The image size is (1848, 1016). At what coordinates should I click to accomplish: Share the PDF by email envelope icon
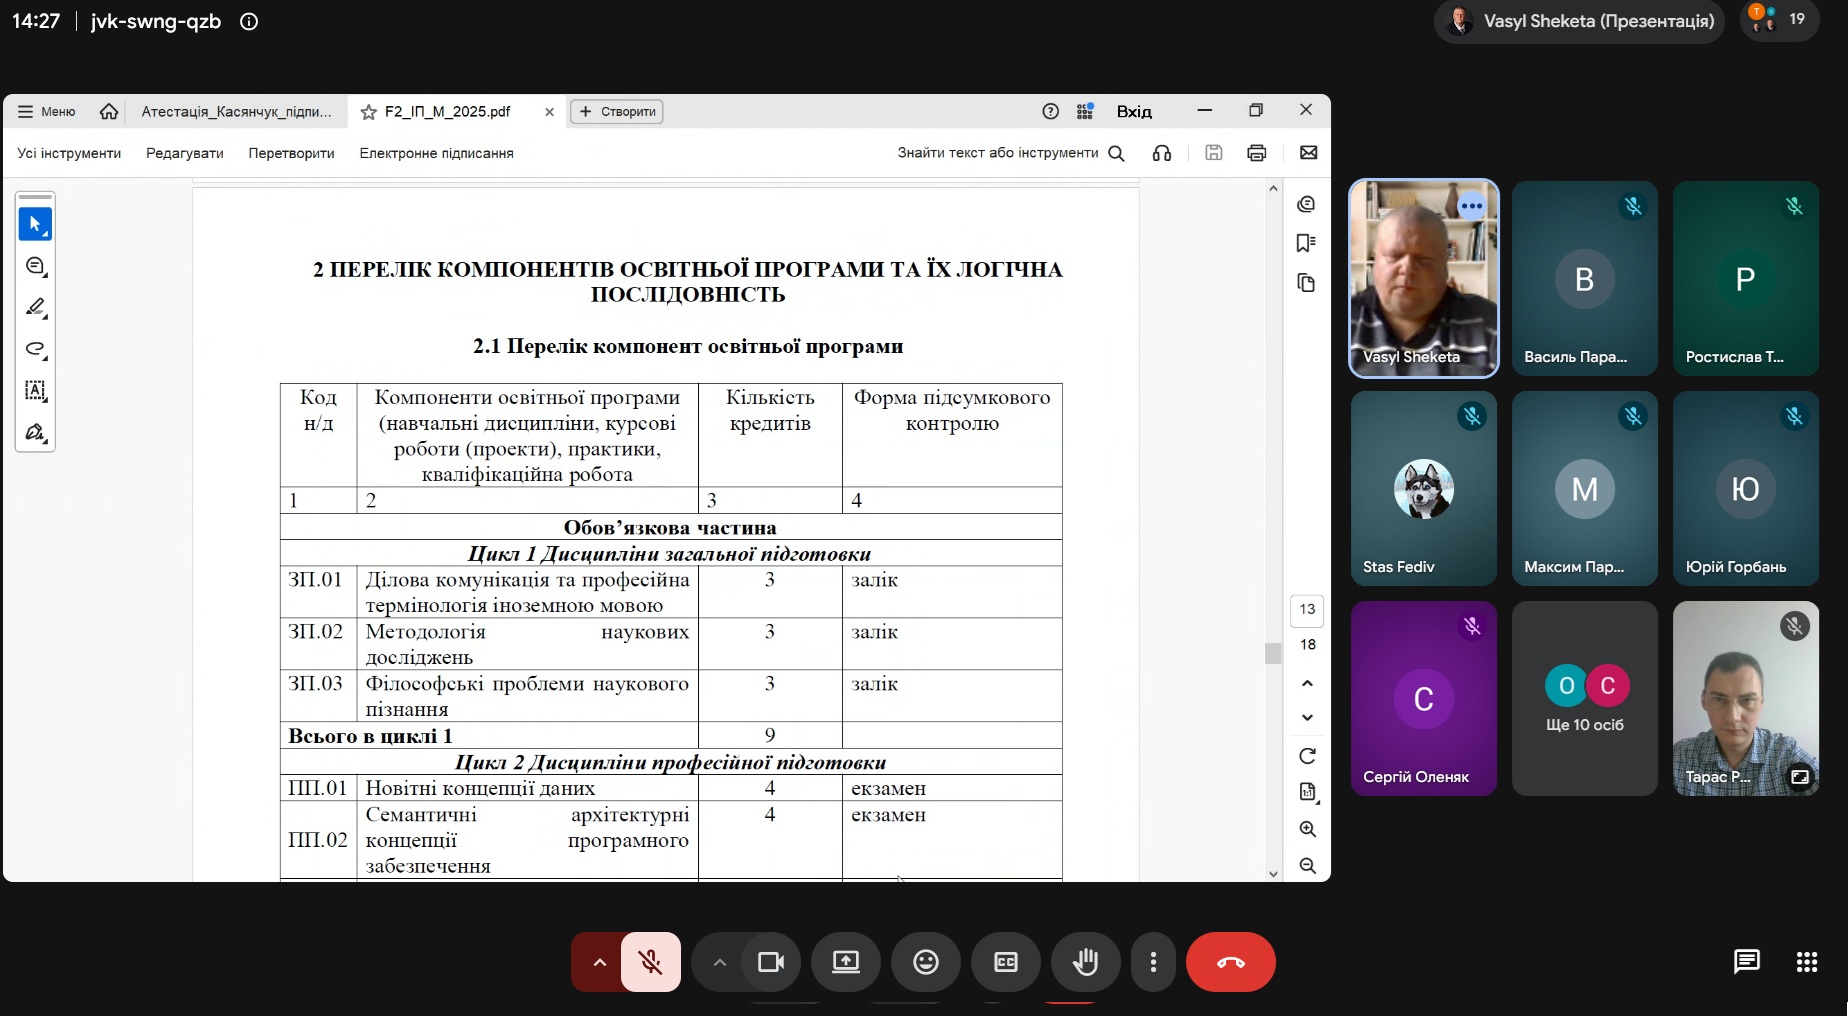pos(1308,153)
